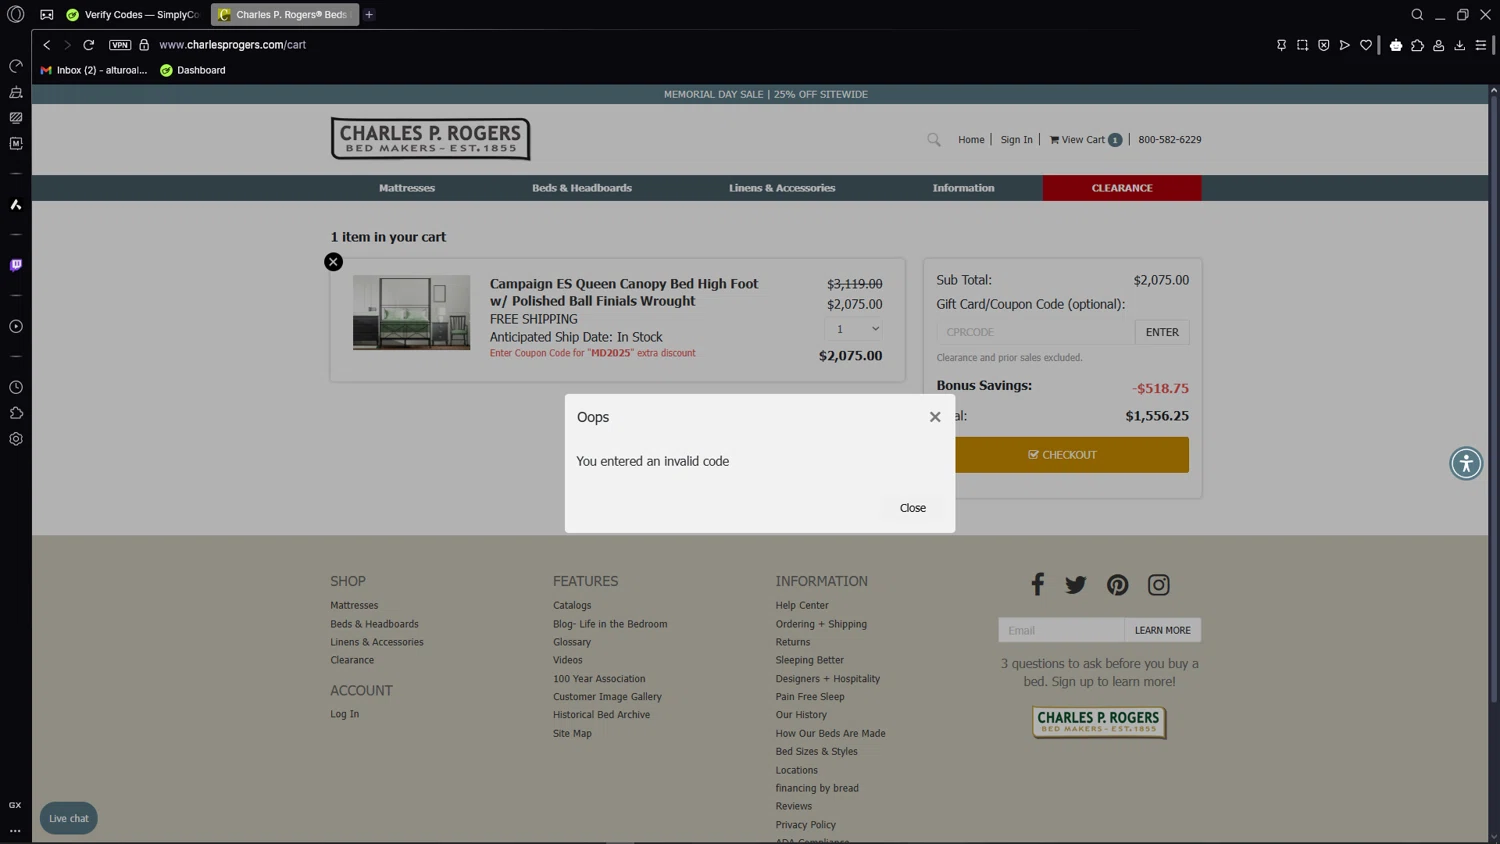Viewport: 1500px width, 844px height.
Task: Open a new browser tab
Action: [x=369, y=15]
